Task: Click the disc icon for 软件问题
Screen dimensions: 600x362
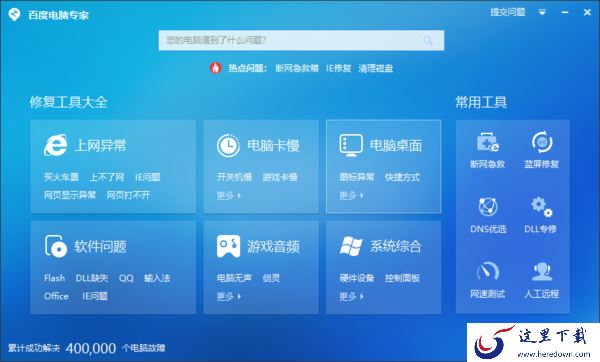Action: coord(56,246)
